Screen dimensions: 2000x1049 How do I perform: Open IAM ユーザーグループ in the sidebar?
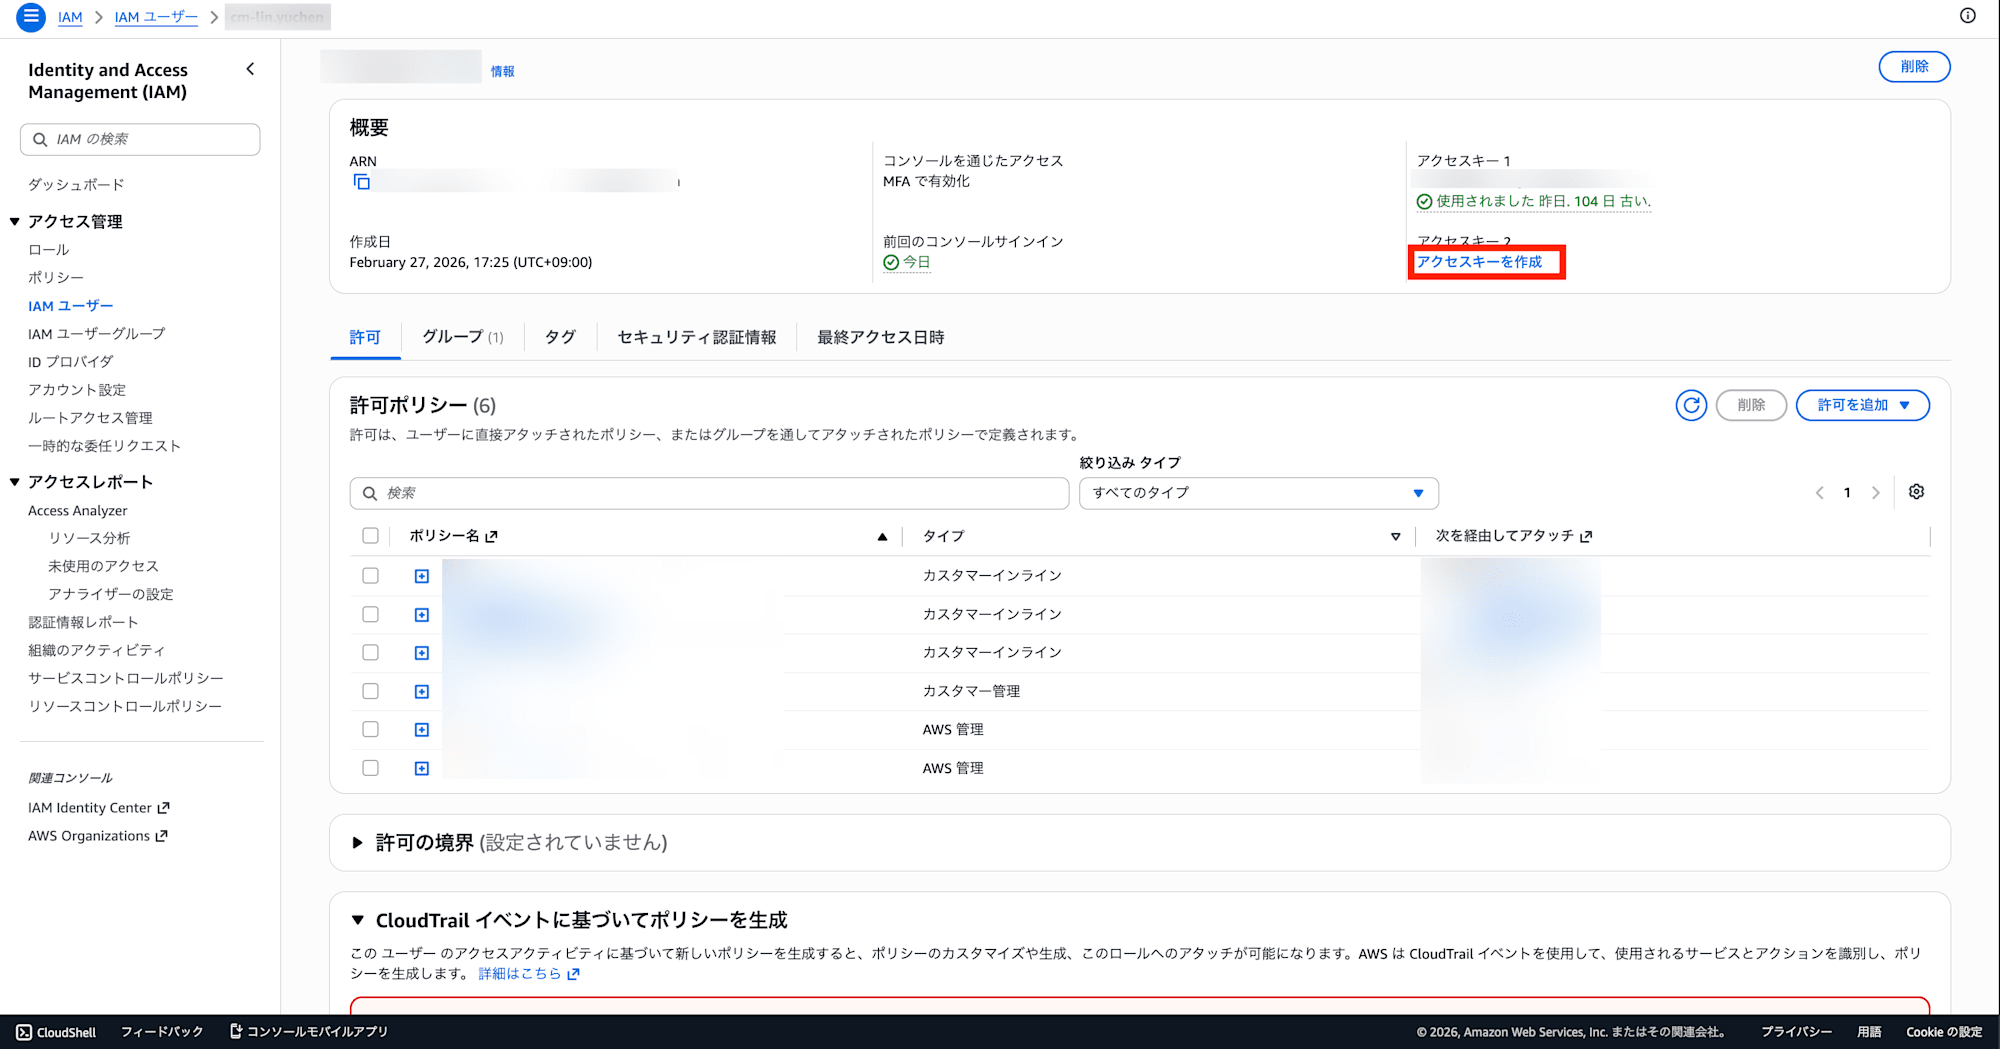coord(97,334)
